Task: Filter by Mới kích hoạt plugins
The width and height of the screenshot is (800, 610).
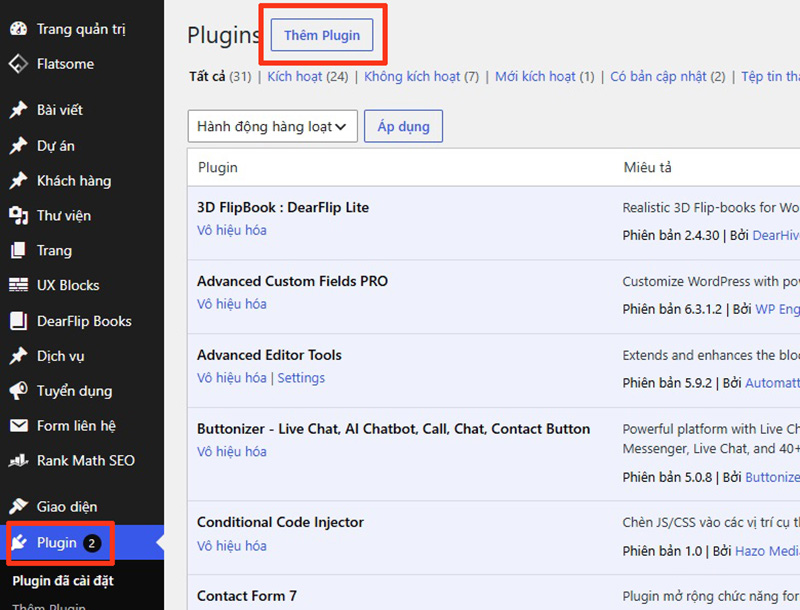Action: [545, 77]
